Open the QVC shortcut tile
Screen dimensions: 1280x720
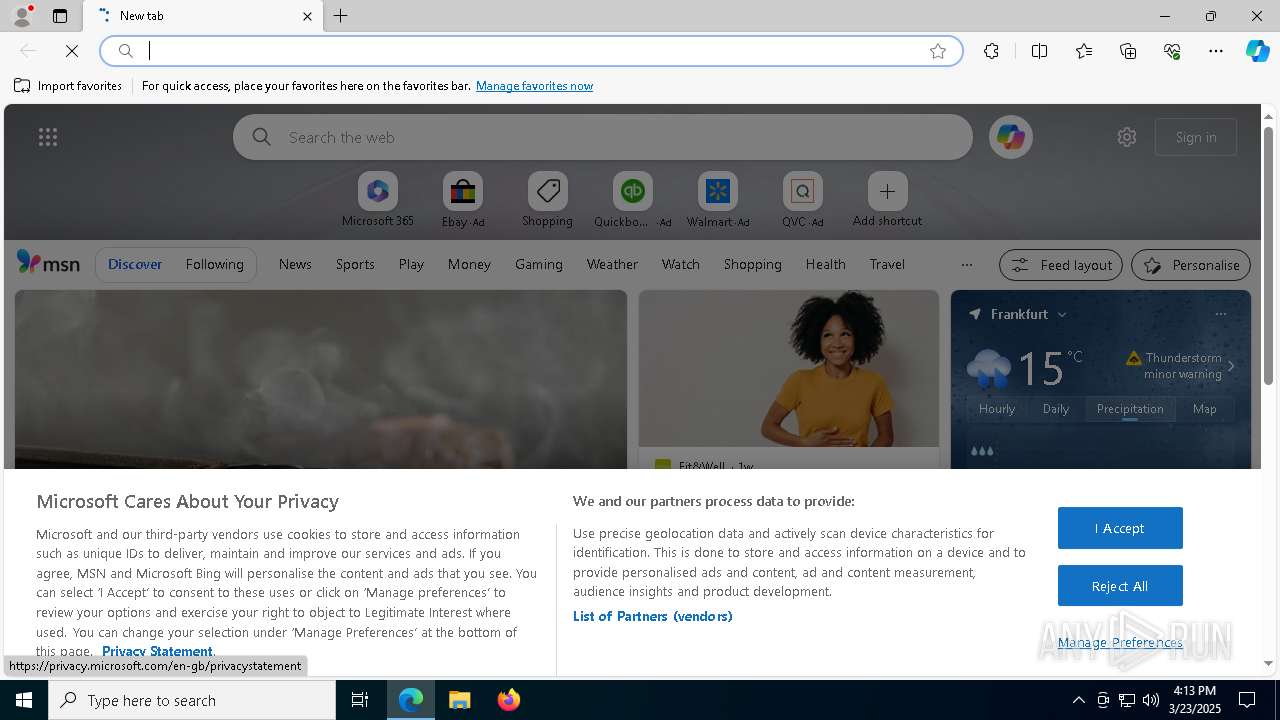click(802, 199)
